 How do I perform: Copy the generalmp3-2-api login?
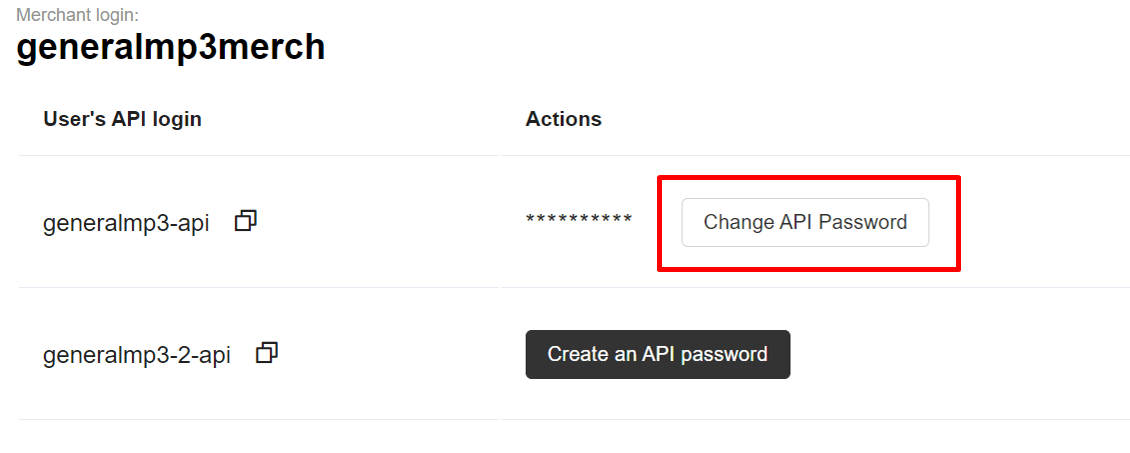267,353
